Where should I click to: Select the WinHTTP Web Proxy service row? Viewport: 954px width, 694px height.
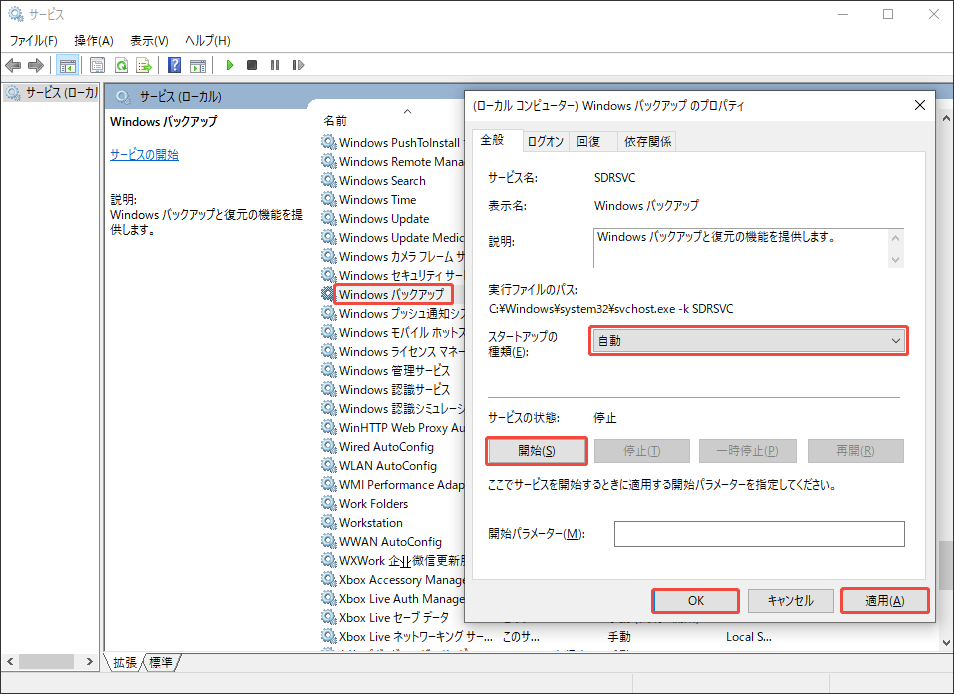click(x=393, y=427)
